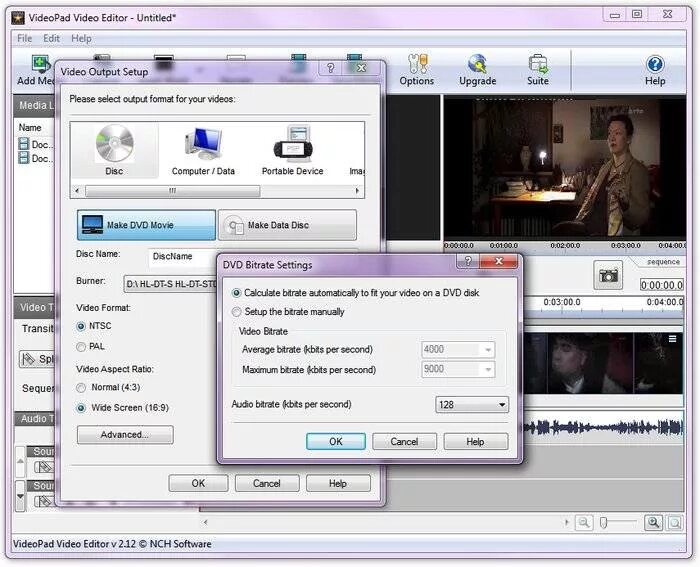Click the timeline zoom slider handle

604,522
